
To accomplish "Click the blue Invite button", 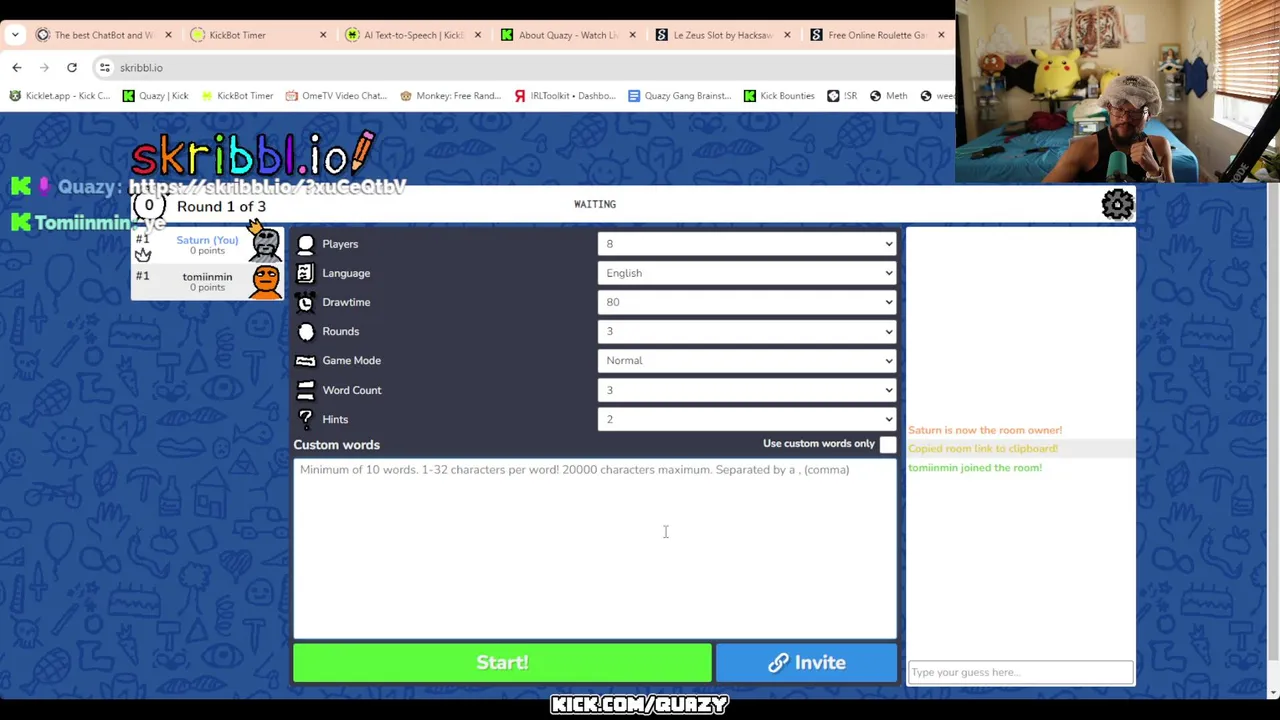I will click(806, 662).
